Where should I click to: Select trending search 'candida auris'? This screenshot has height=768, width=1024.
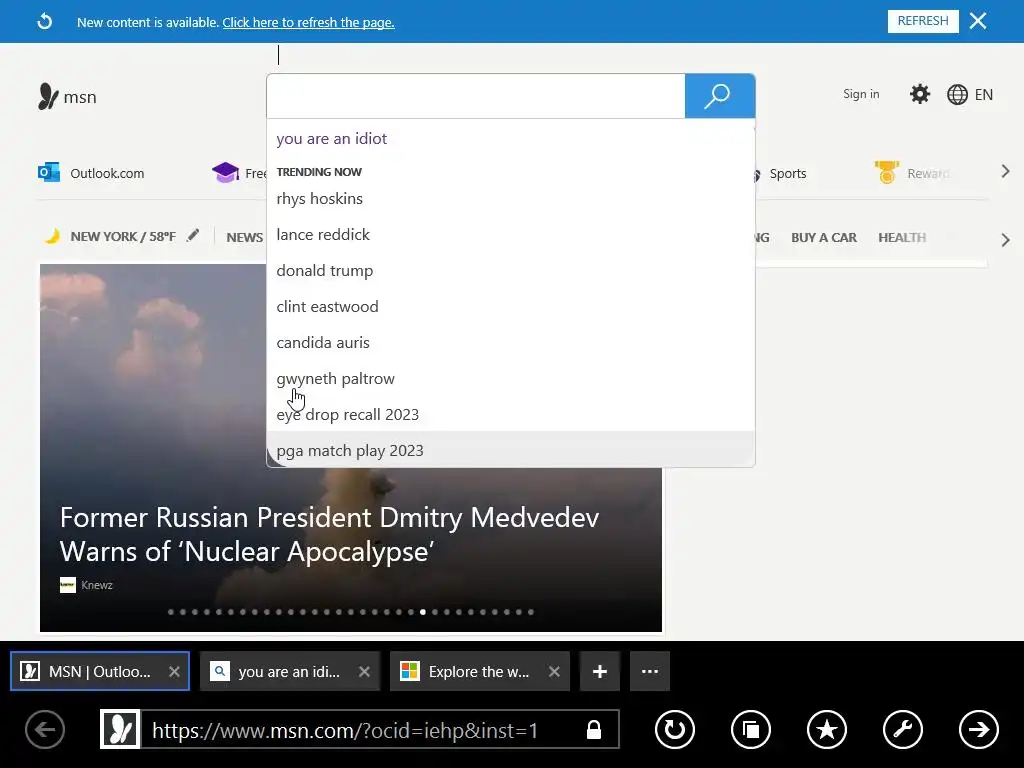coord(323,342)
